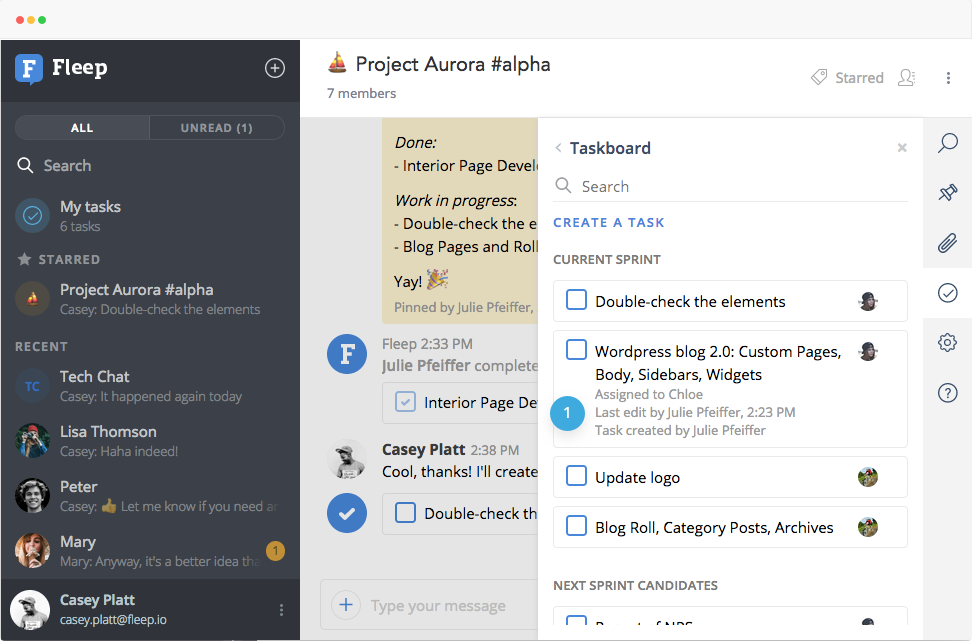The width and height of the screenshot is (972, 641).
Task: Click the NEXT SPRINT CANDIDATES heading
Action: [635, 586]
